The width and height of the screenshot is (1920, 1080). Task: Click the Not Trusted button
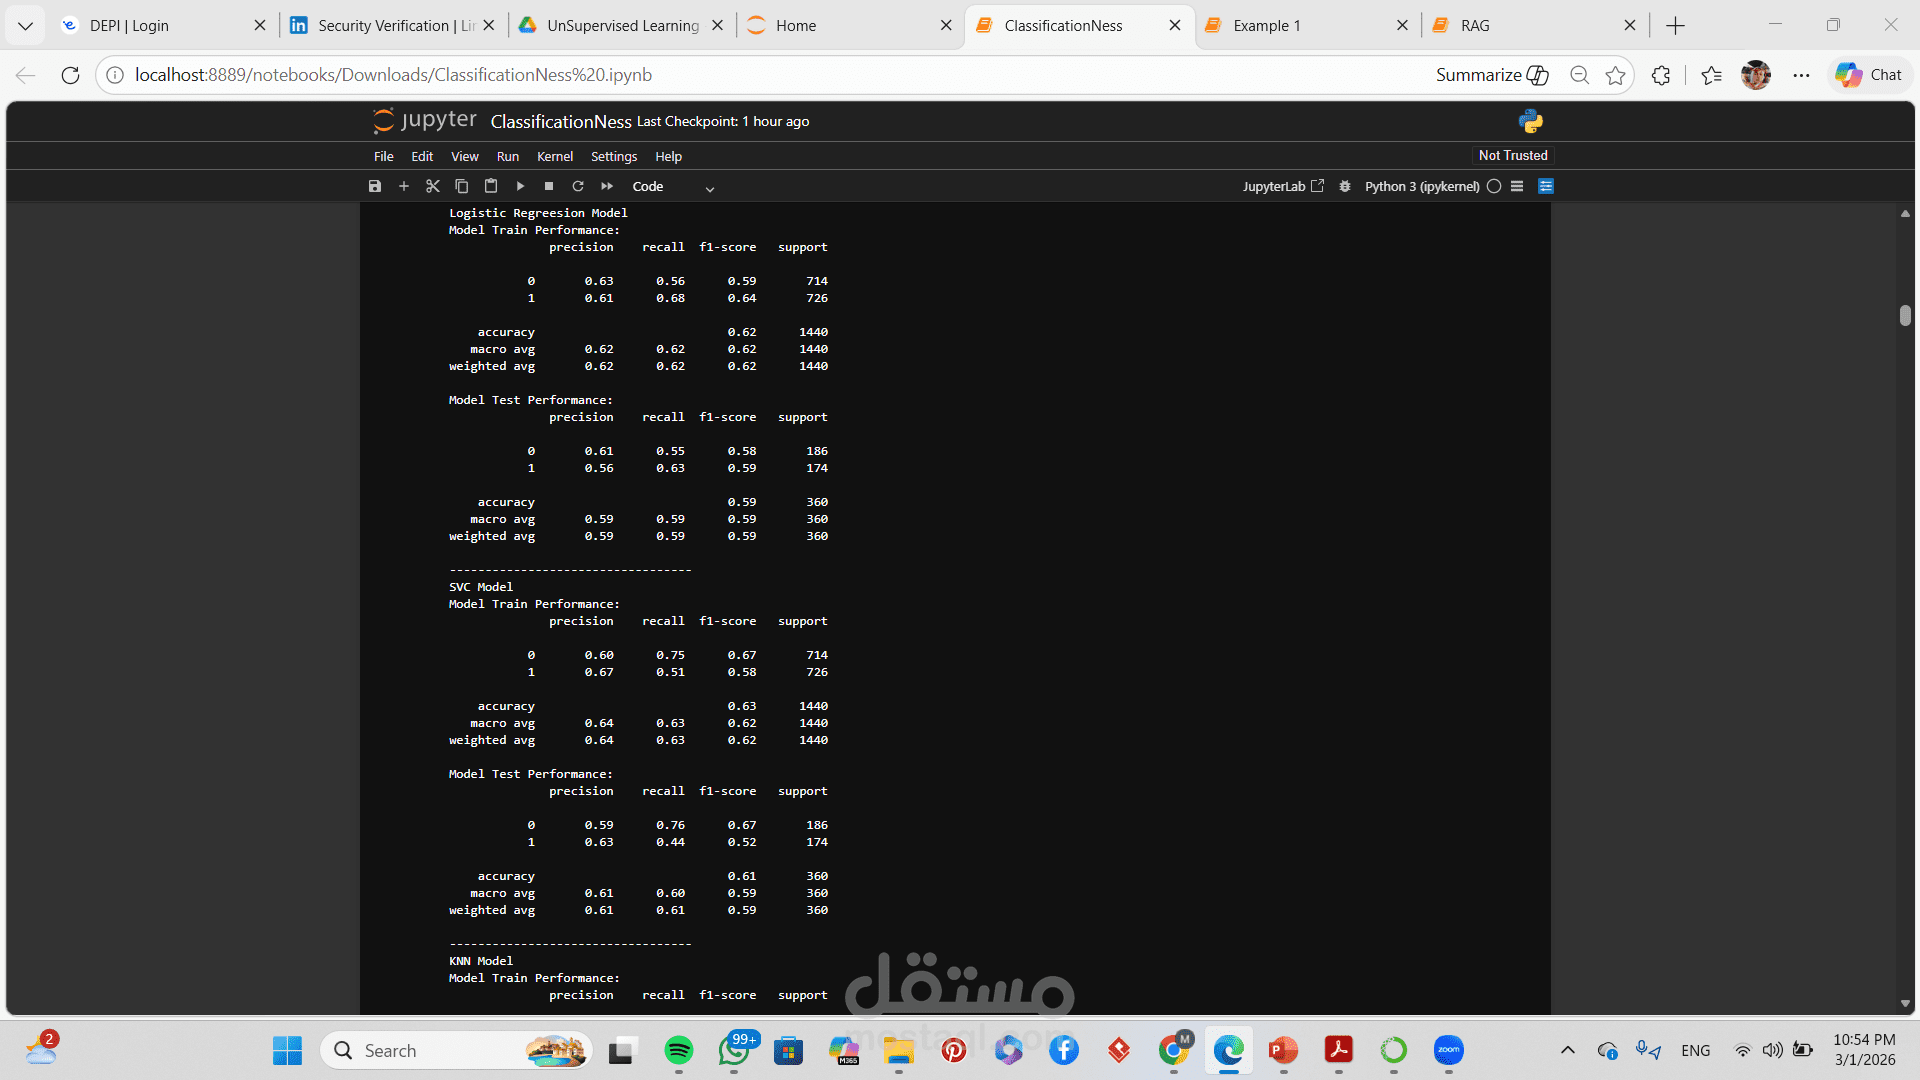pos(1513,155)
